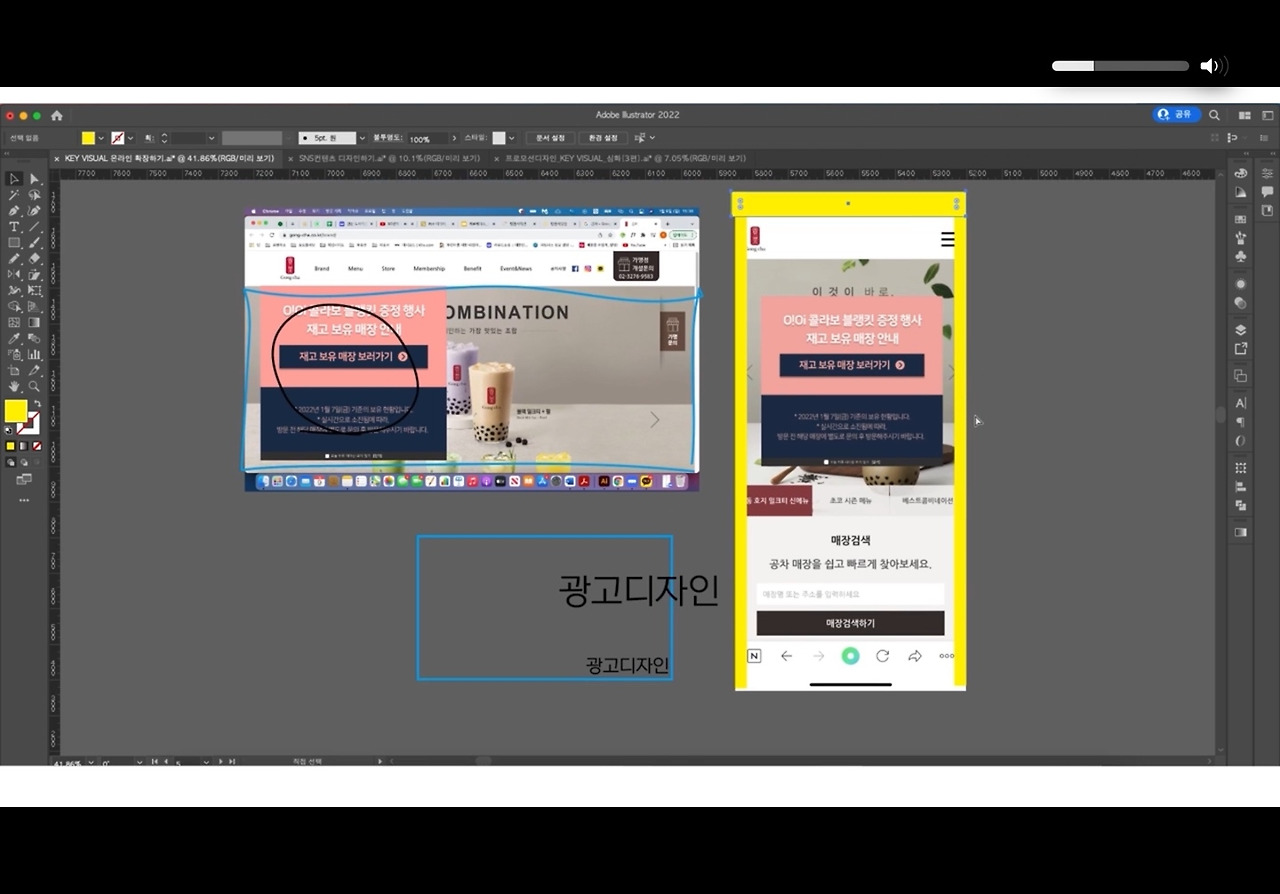Choose the Eyedropper tool
The width and height of the screenshot is (1280, 894).
pos(14,339)
